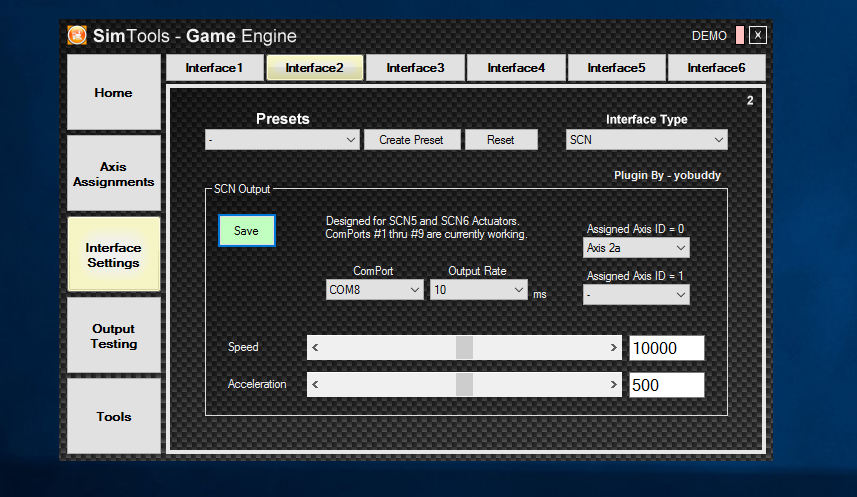Viewport: 857px width, 497px height.
Task: Close the SimTools Game Engine window
Action: pyautogui.click(x=758, y=35)
